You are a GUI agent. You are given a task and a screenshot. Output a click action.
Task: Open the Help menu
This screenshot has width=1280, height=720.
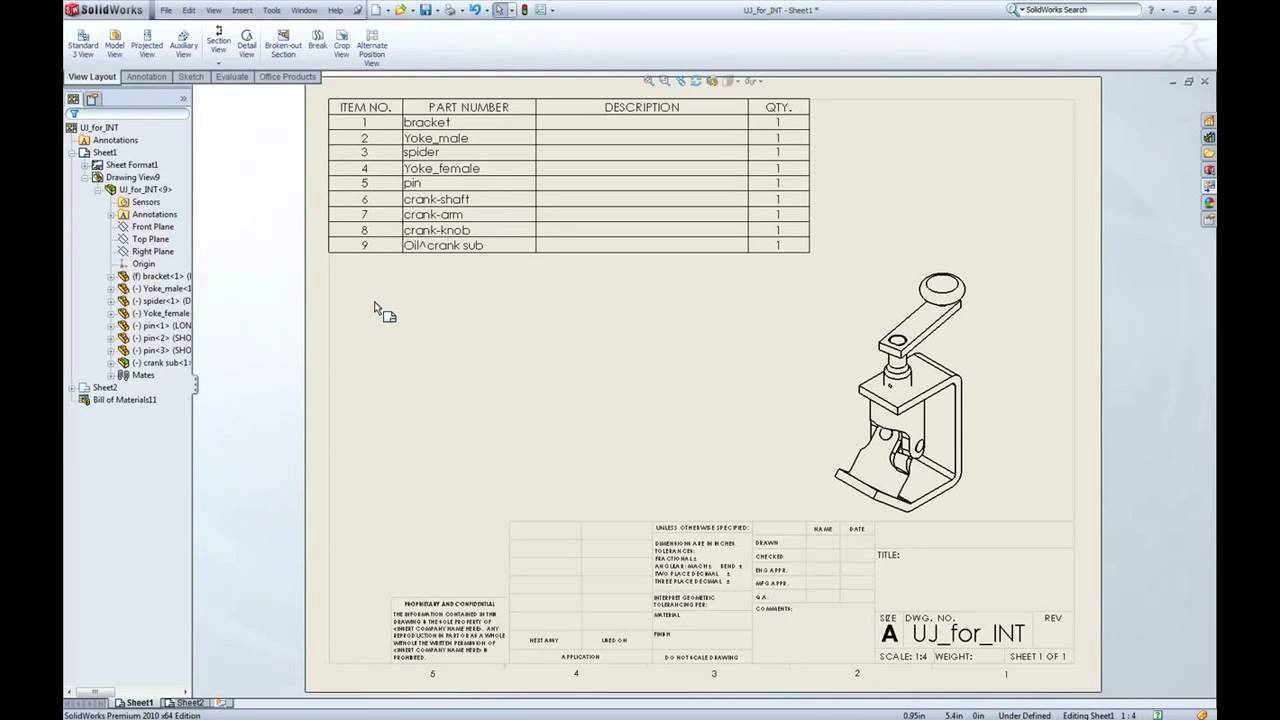point(336,10)
